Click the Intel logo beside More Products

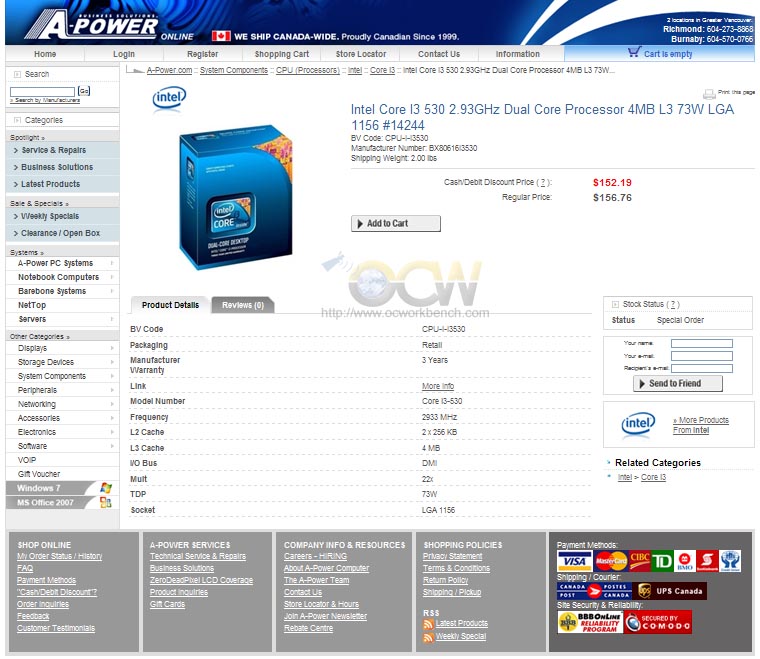[638, 424]
